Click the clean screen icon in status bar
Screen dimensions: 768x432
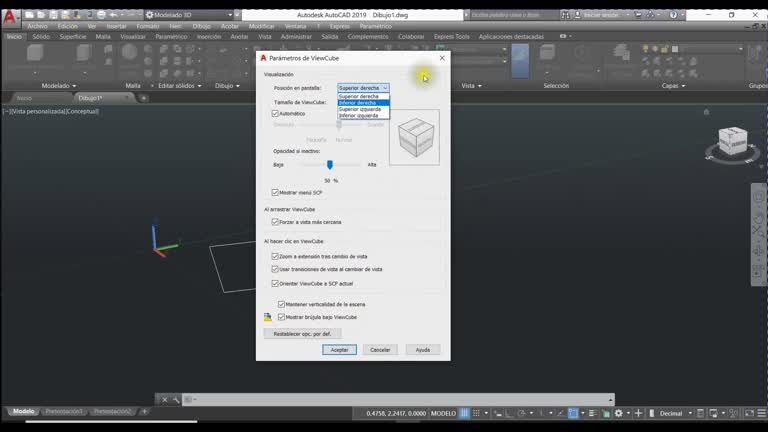[x=749, y=413]
